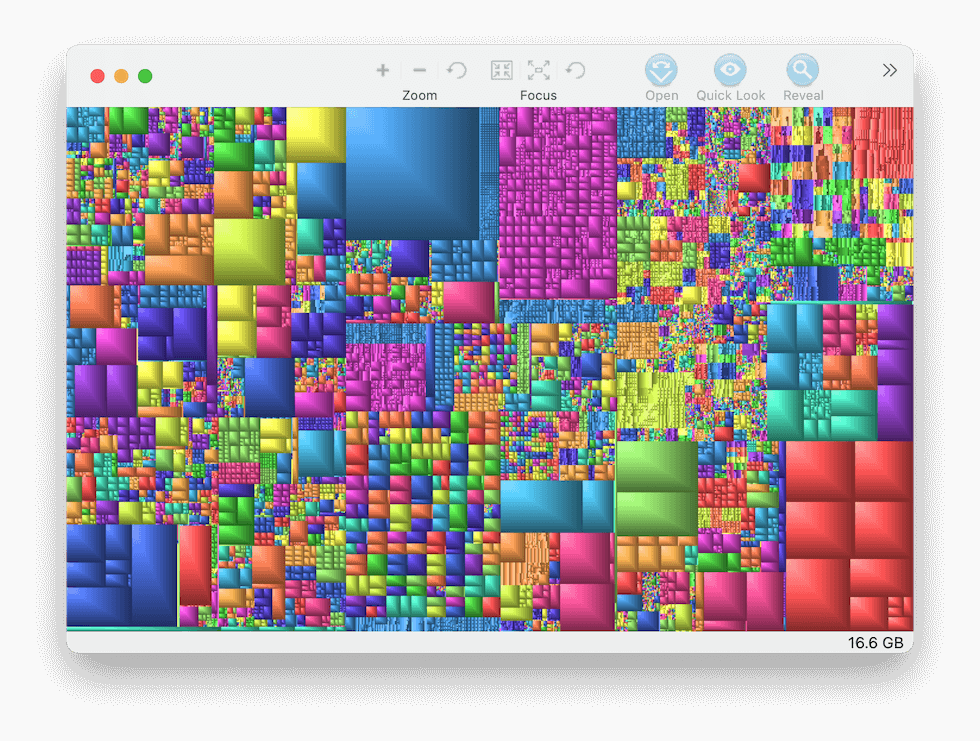Click the Focus icon with inward arrows
This screenshot has width=980, height=741.
click(x=502, y=70)
